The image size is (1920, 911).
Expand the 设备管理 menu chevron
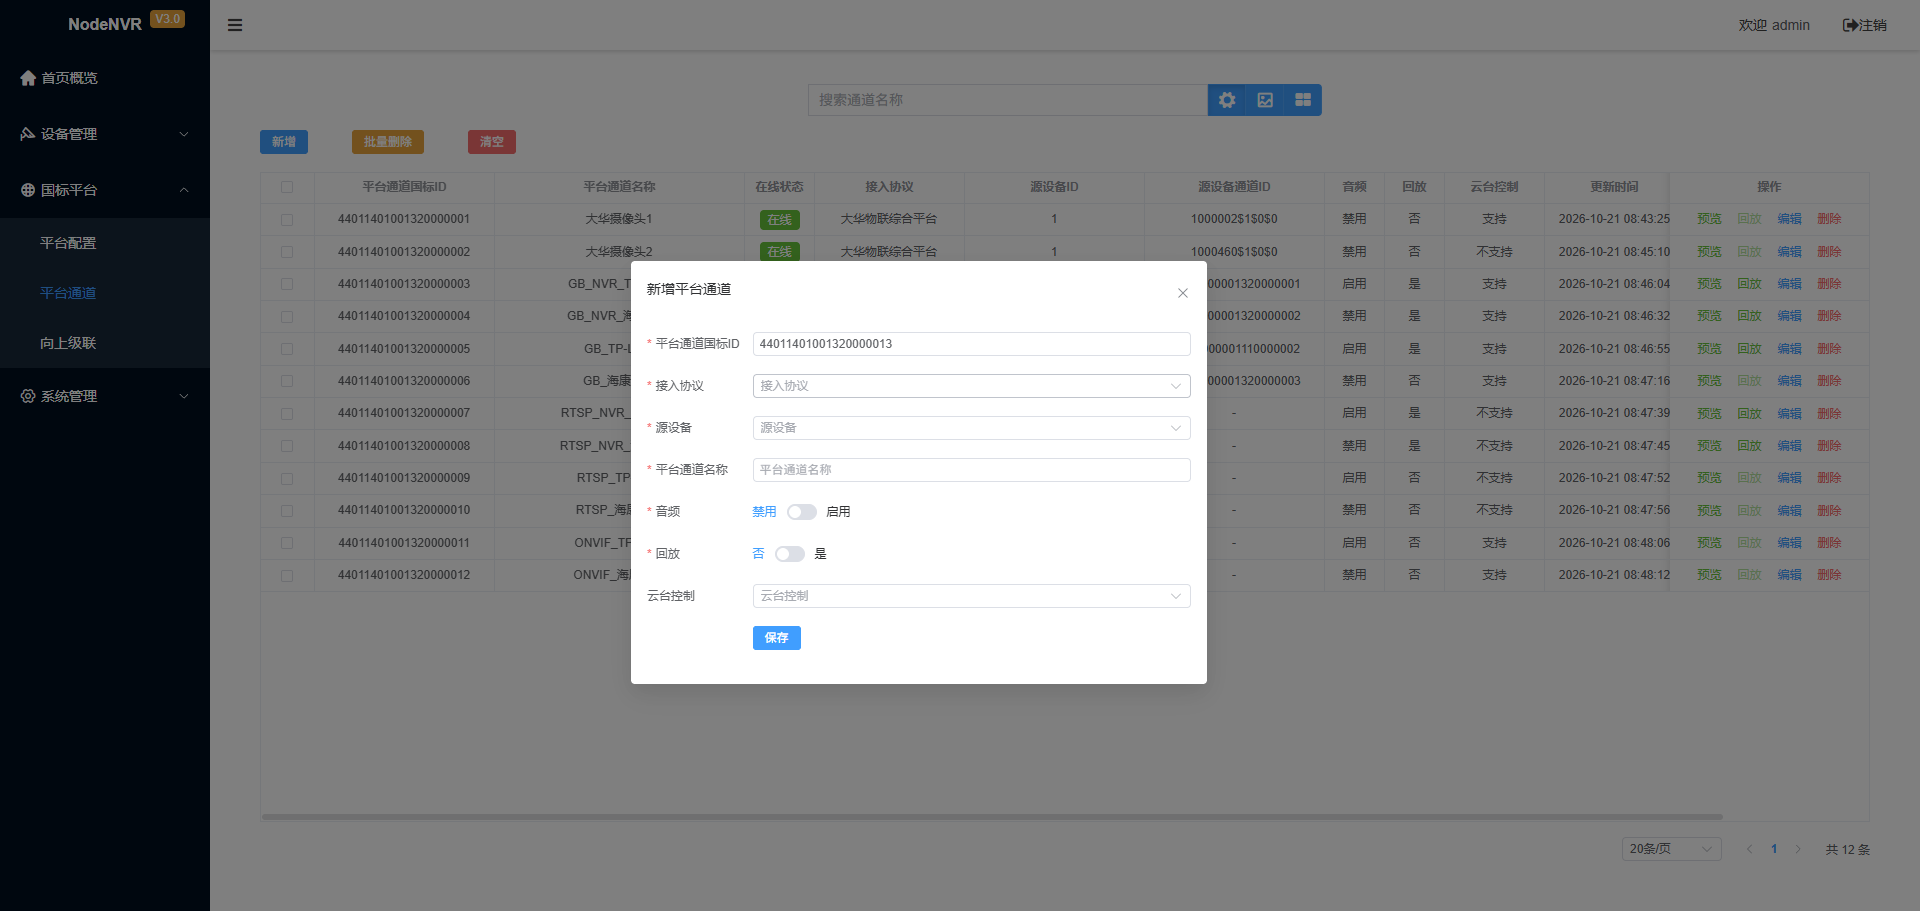(x=184, y=134)
